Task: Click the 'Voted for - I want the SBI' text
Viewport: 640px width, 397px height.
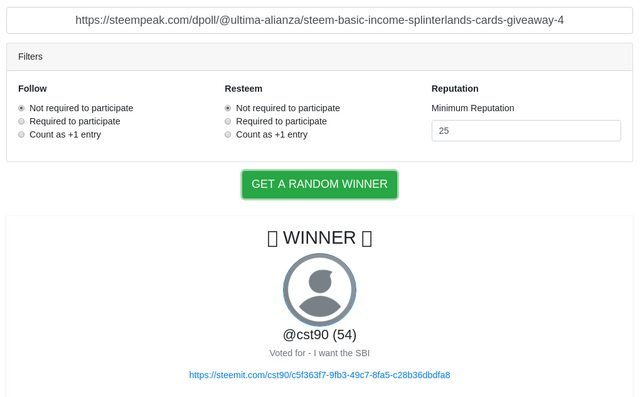Action: click(x=320, y=353)
